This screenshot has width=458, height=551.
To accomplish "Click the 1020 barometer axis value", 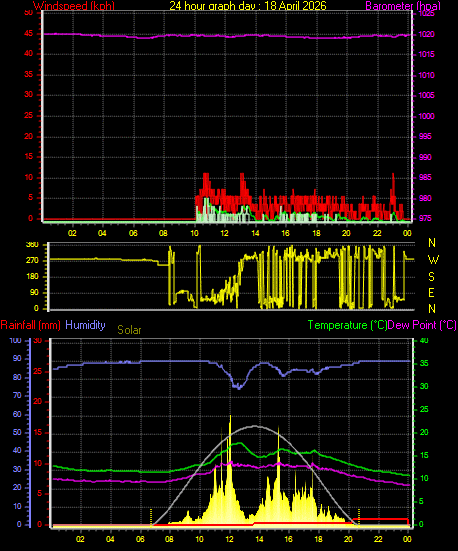I will (x=426, y=34).
